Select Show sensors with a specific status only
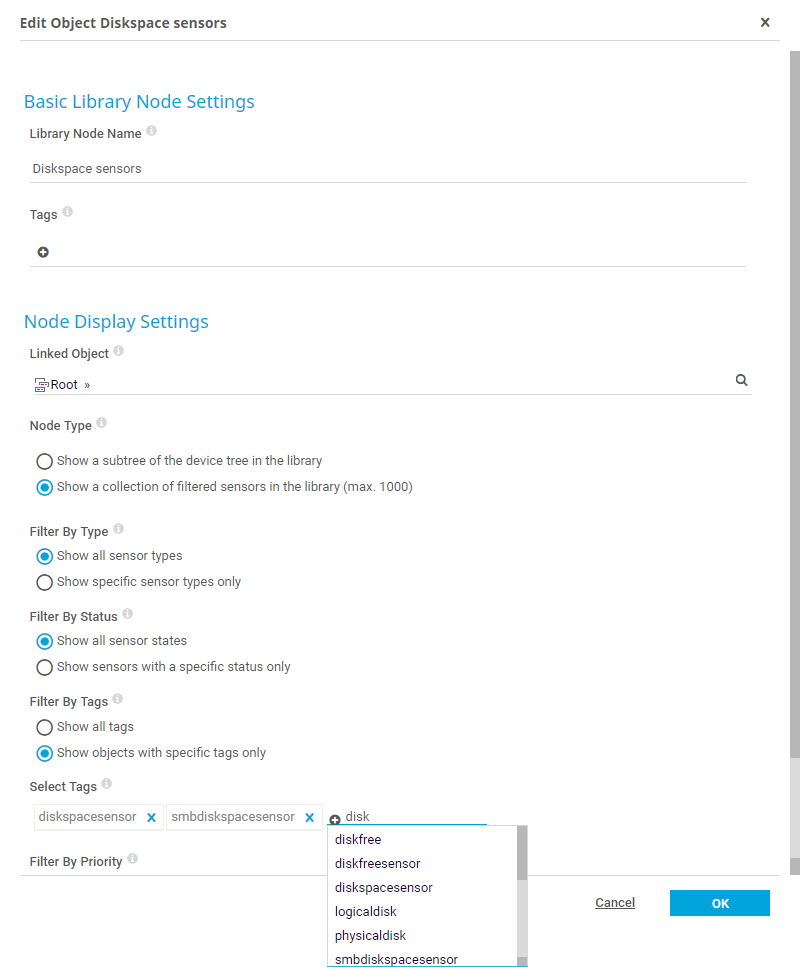 point(44,667)
